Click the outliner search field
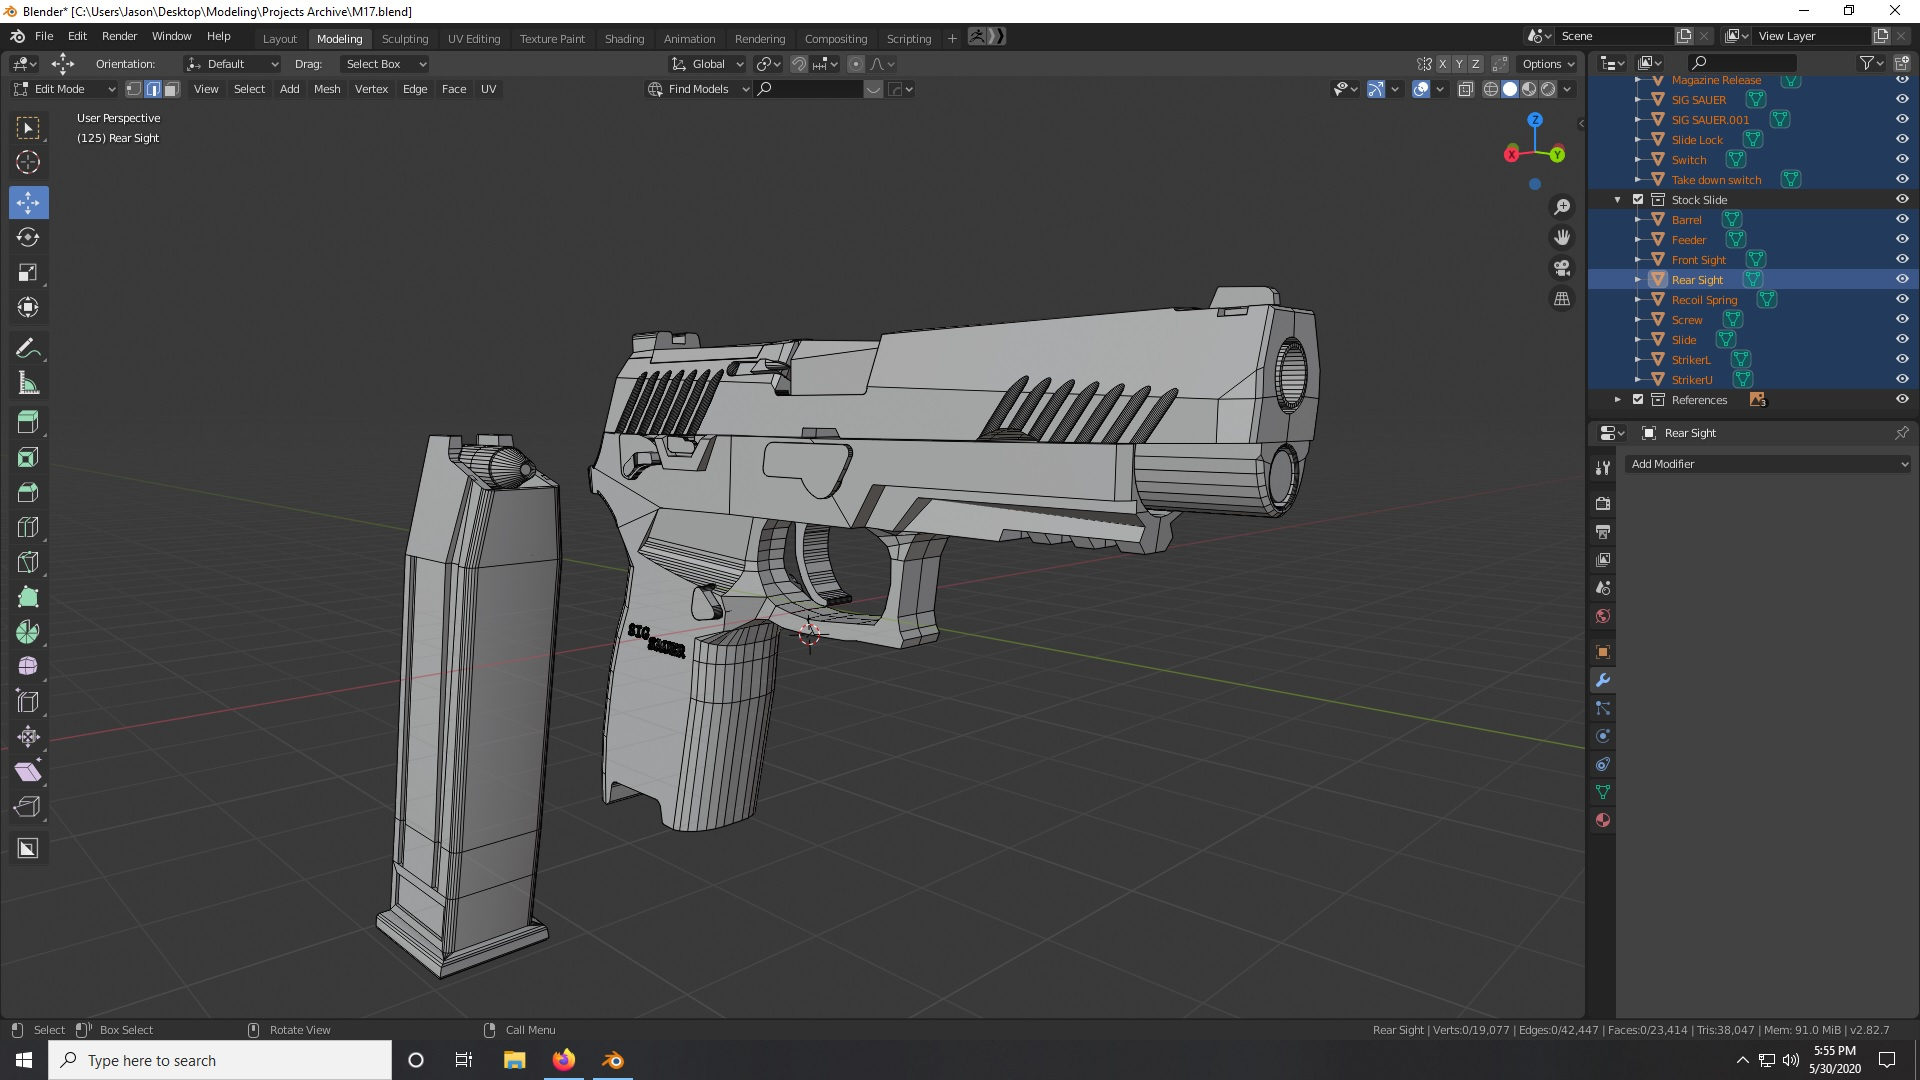1920x1080 pixels. pos(1742,63)
